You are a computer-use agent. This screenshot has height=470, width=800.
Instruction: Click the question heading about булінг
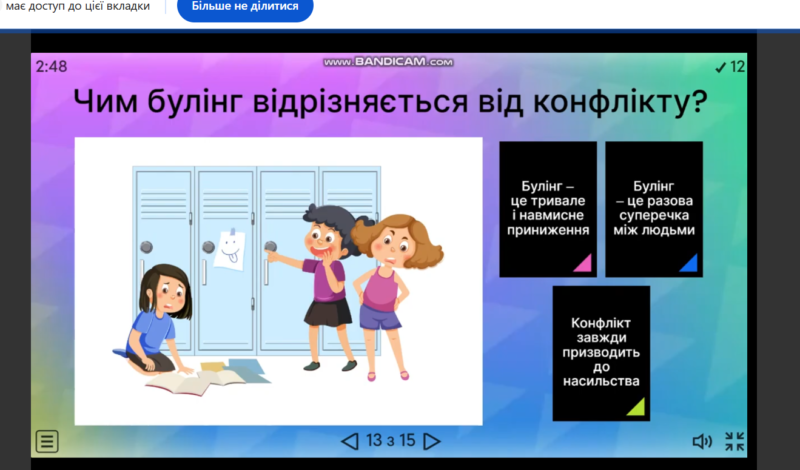391,102
